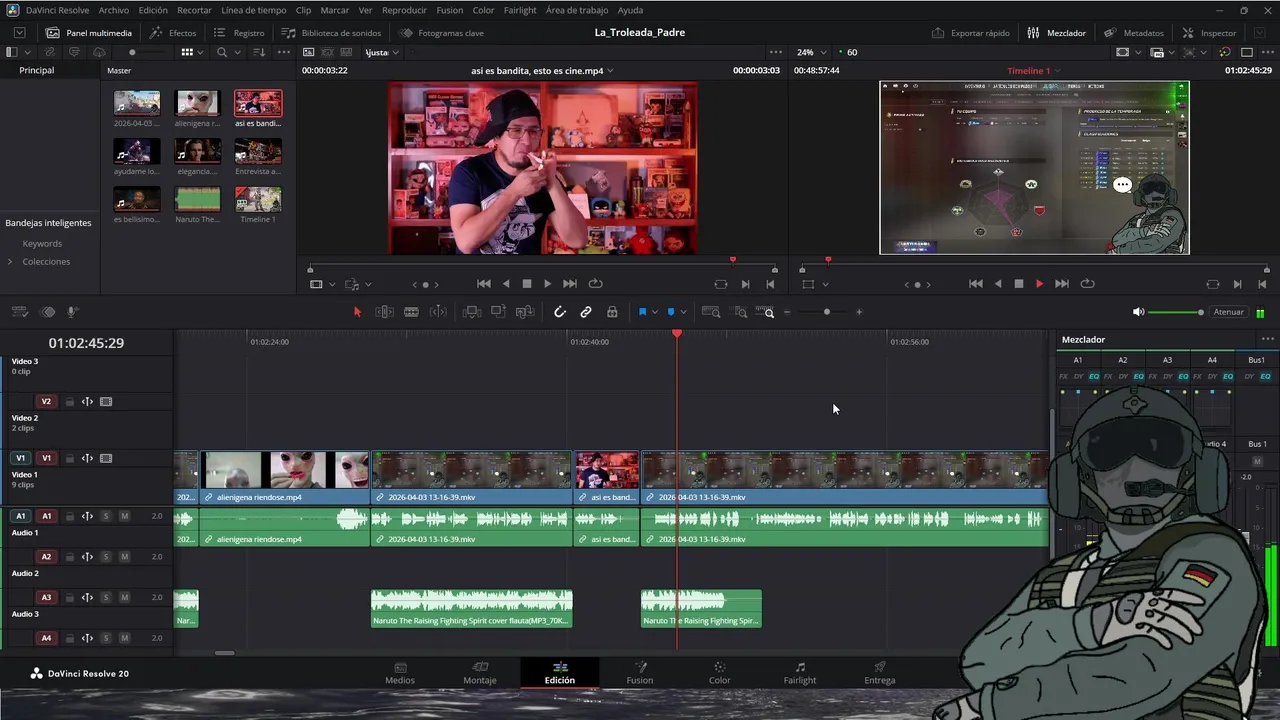Toggle loop in the source viewer
The width and height of the screenshot is (1280, 720).
tap(596, 284)
